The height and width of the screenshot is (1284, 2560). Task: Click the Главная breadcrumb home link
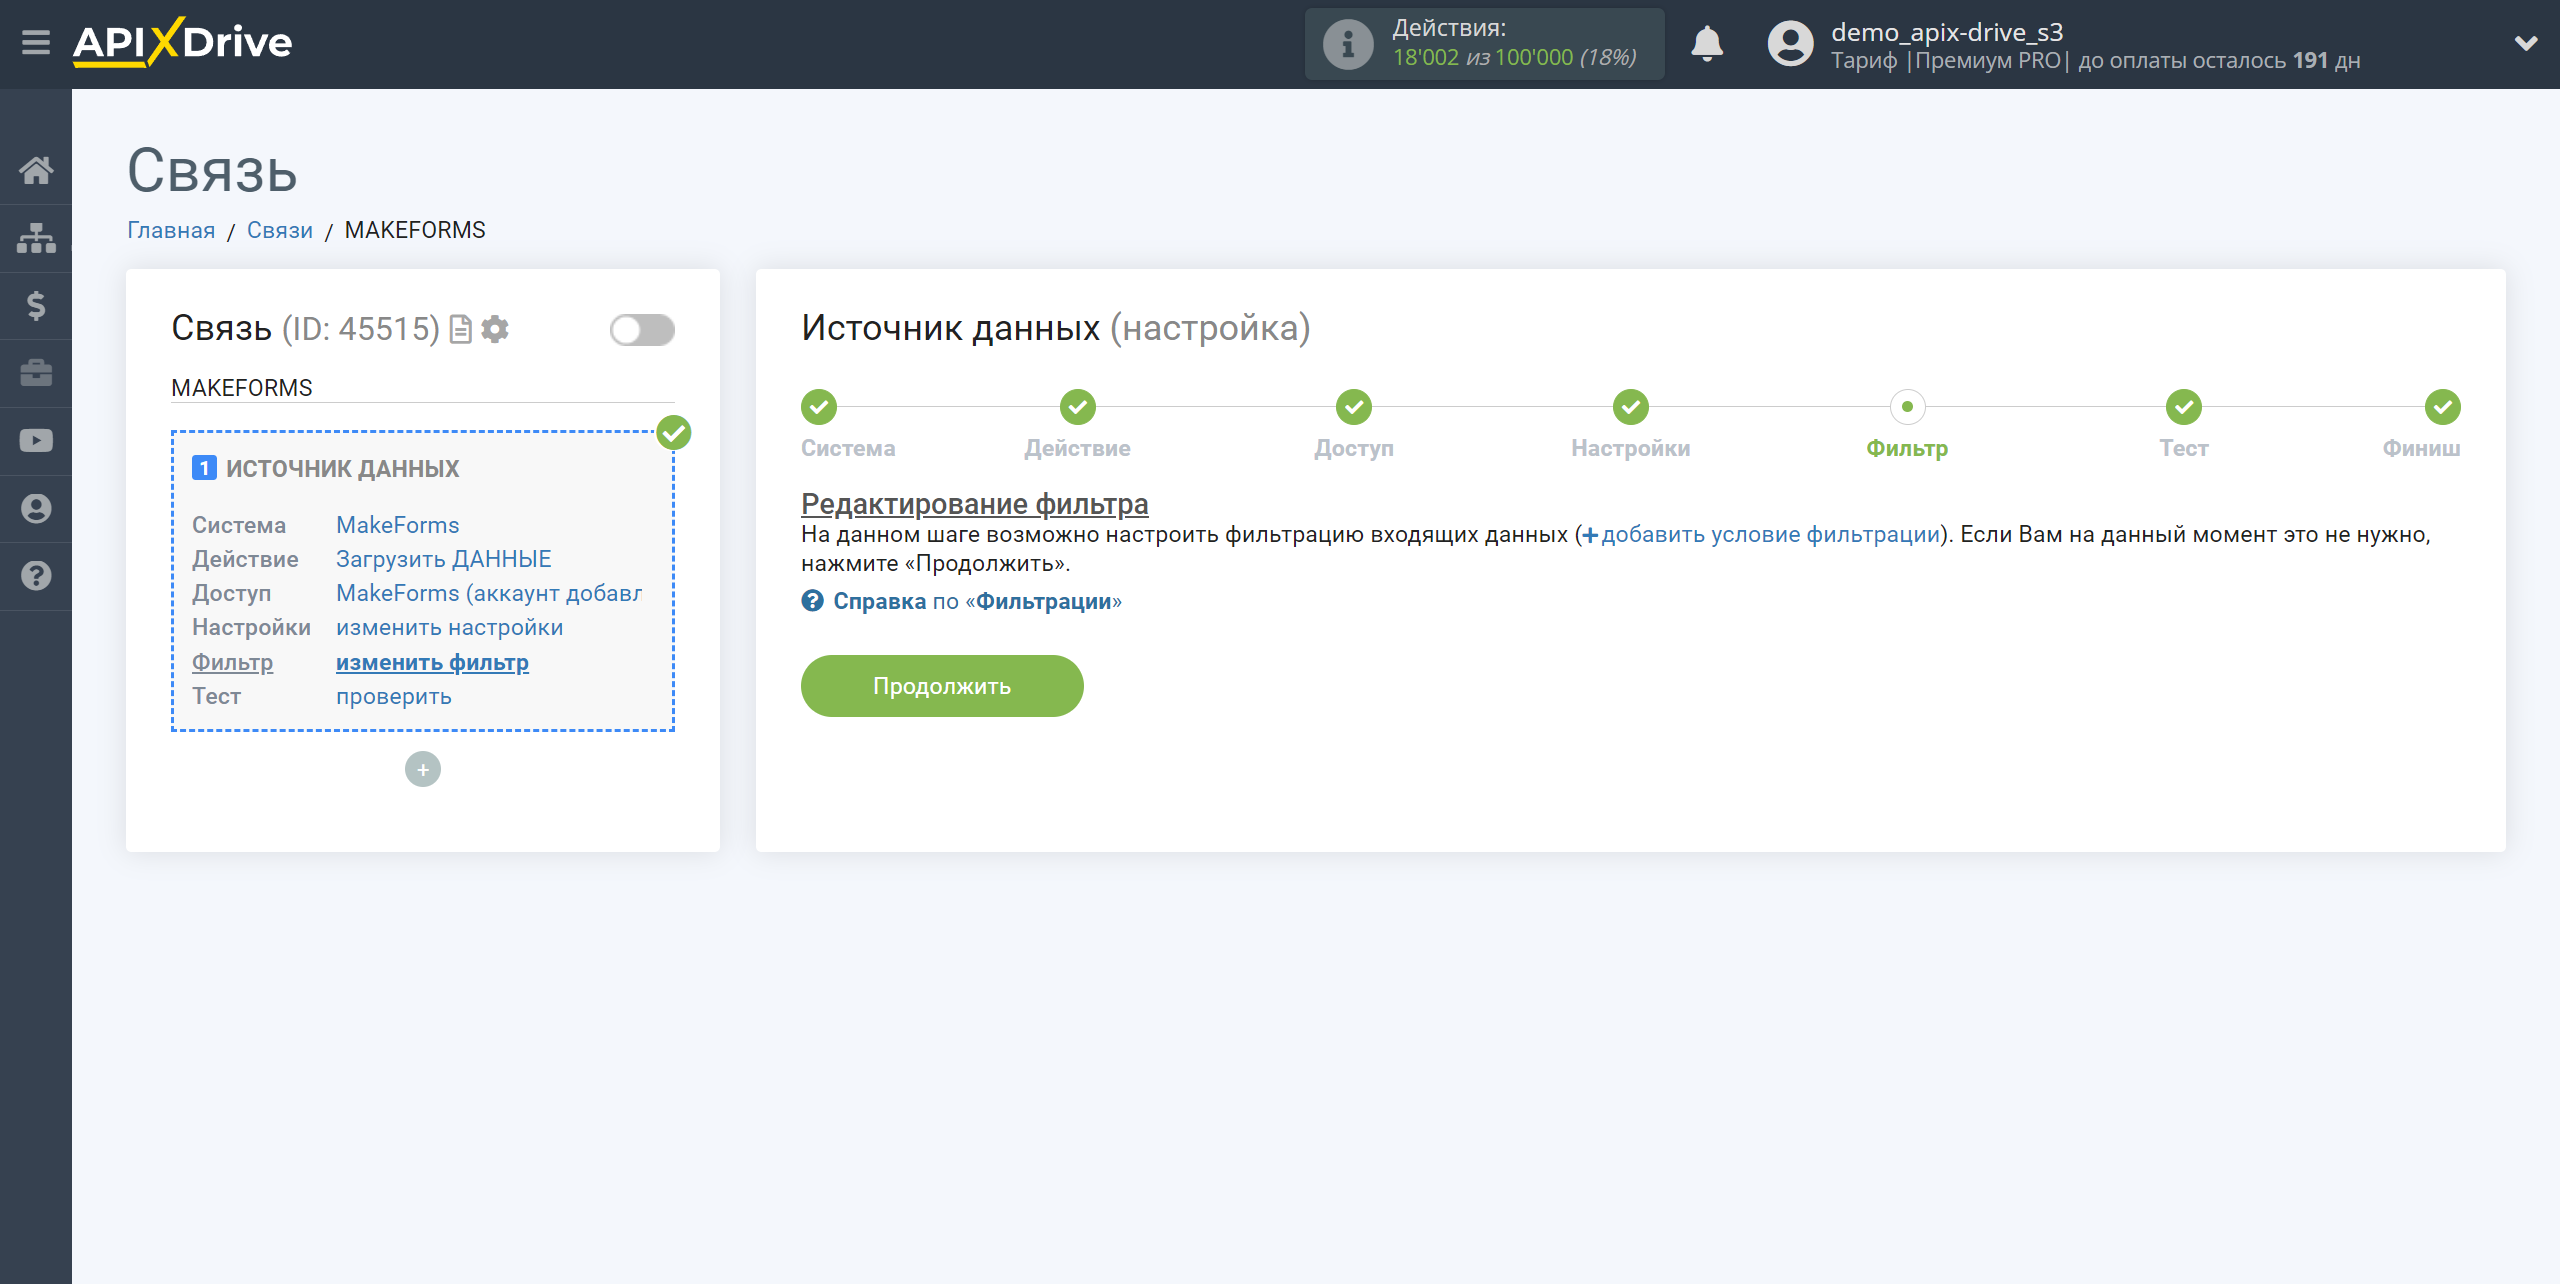point(170,229)
